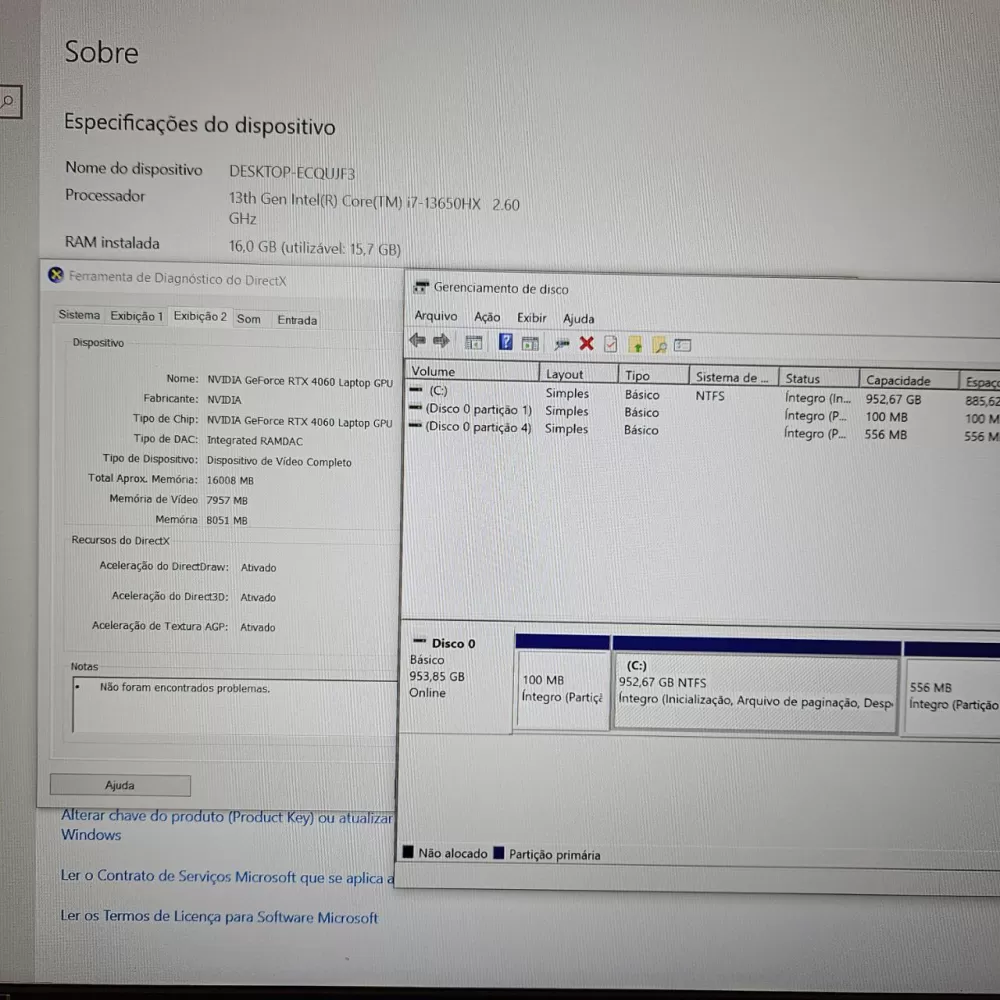Select the (C:) volume row name
The image size is (1000, 1000).
pos(438,390)
